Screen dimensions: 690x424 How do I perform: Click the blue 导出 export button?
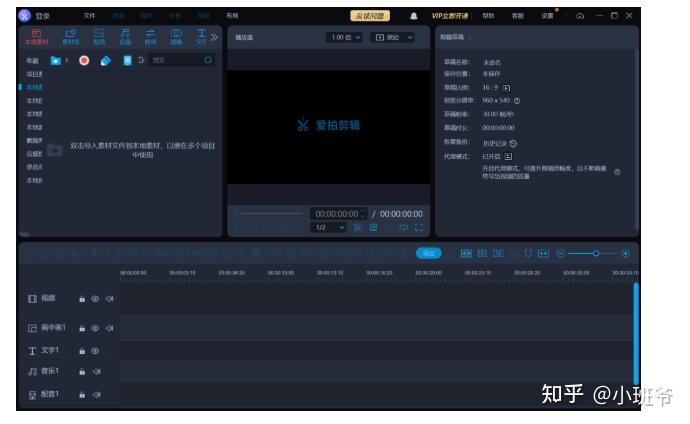pyautogui.click(x=429, y=253)
